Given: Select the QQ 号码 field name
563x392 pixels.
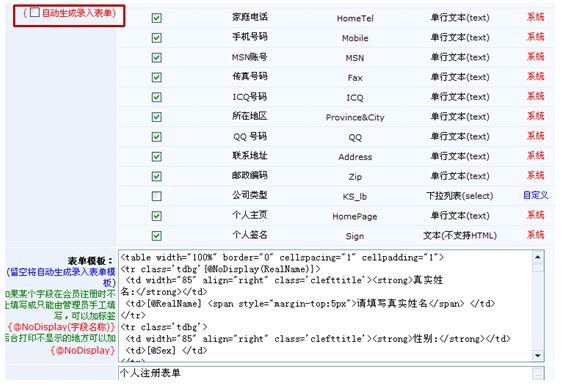Looking at the screenshot, I should tap(250, 136).
